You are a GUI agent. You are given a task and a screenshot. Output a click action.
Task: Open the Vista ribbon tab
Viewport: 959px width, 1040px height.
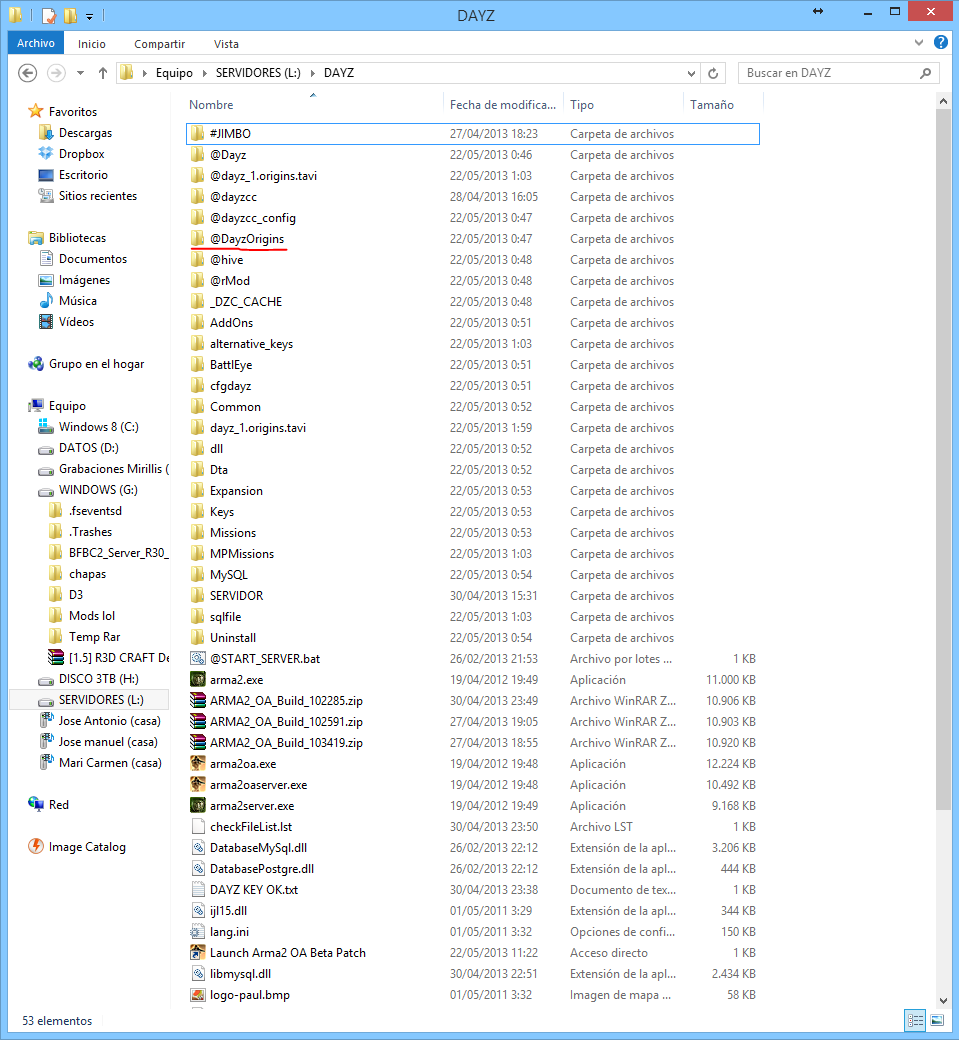tap(226, 44)
